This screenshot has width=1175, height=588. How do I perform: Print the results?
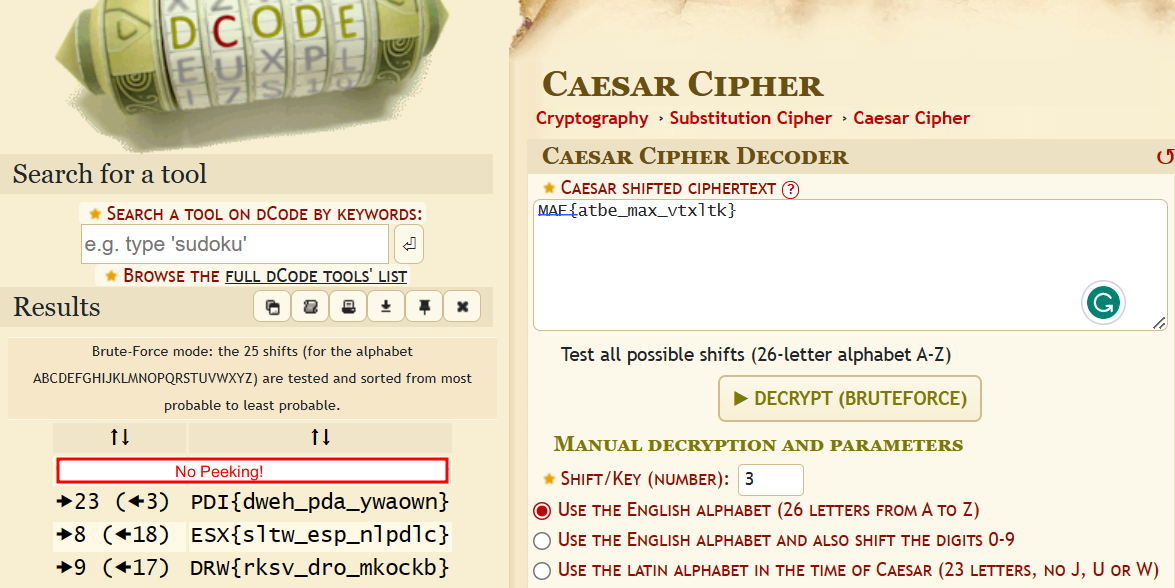coord(348,307)
